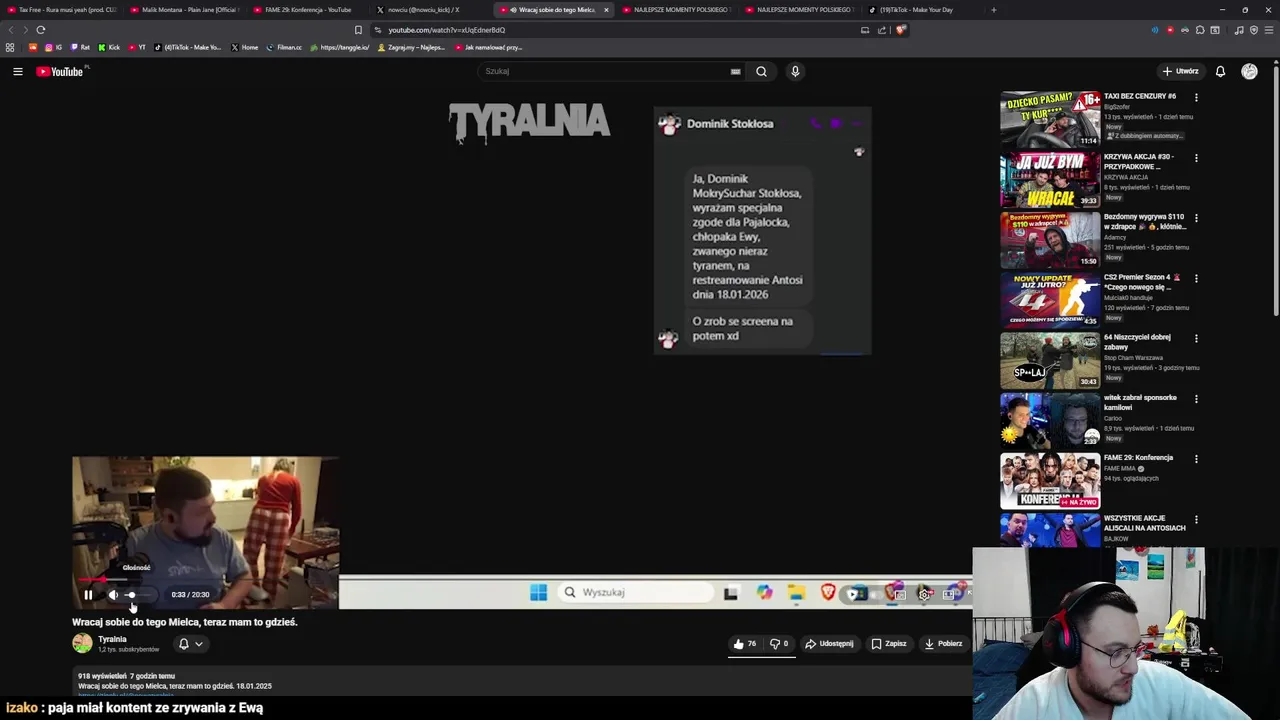Click Windows Start button in video taskbar
This screenshot has height=720, width=1280.
tap(538, 592)
